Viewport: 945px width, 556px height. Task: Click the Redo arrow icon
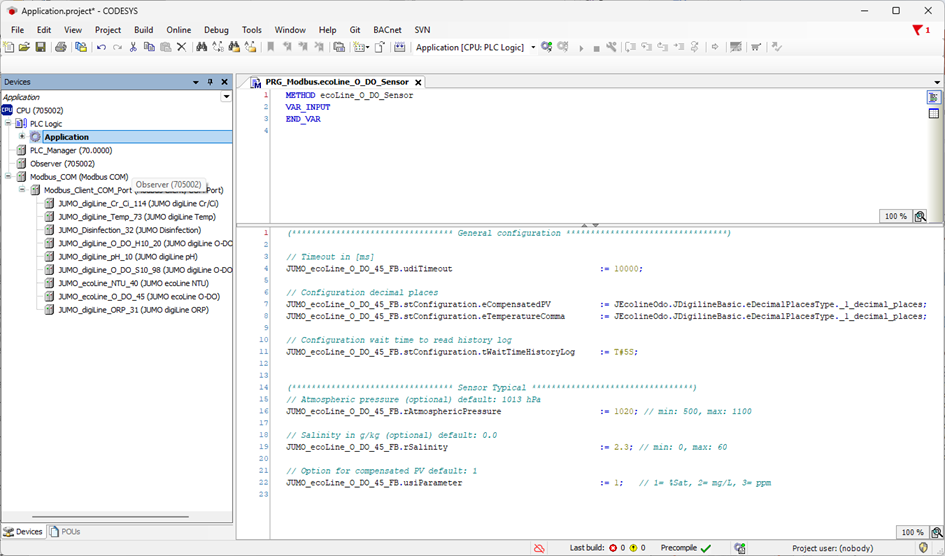pos(118,47)
